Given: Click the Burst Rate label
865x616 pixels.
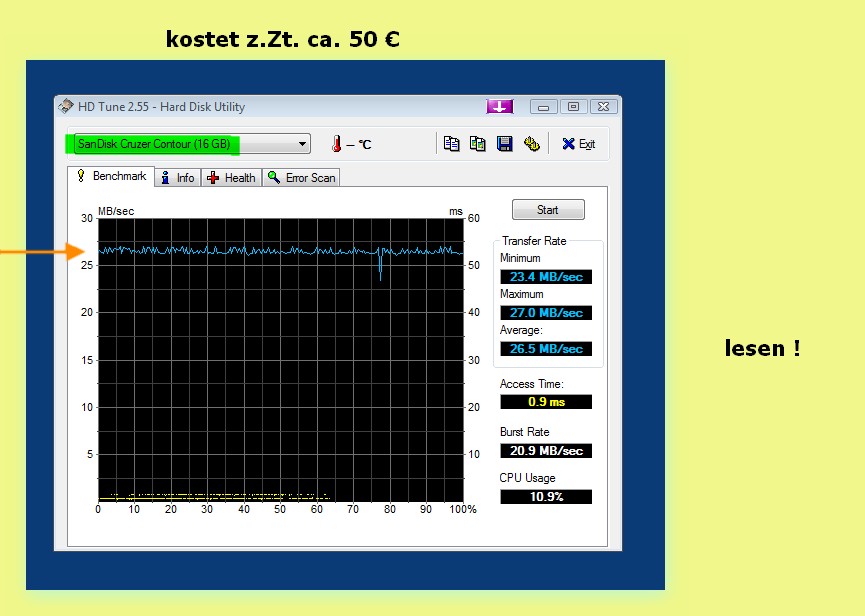Looking at the screenshot, I should [525, 432].
